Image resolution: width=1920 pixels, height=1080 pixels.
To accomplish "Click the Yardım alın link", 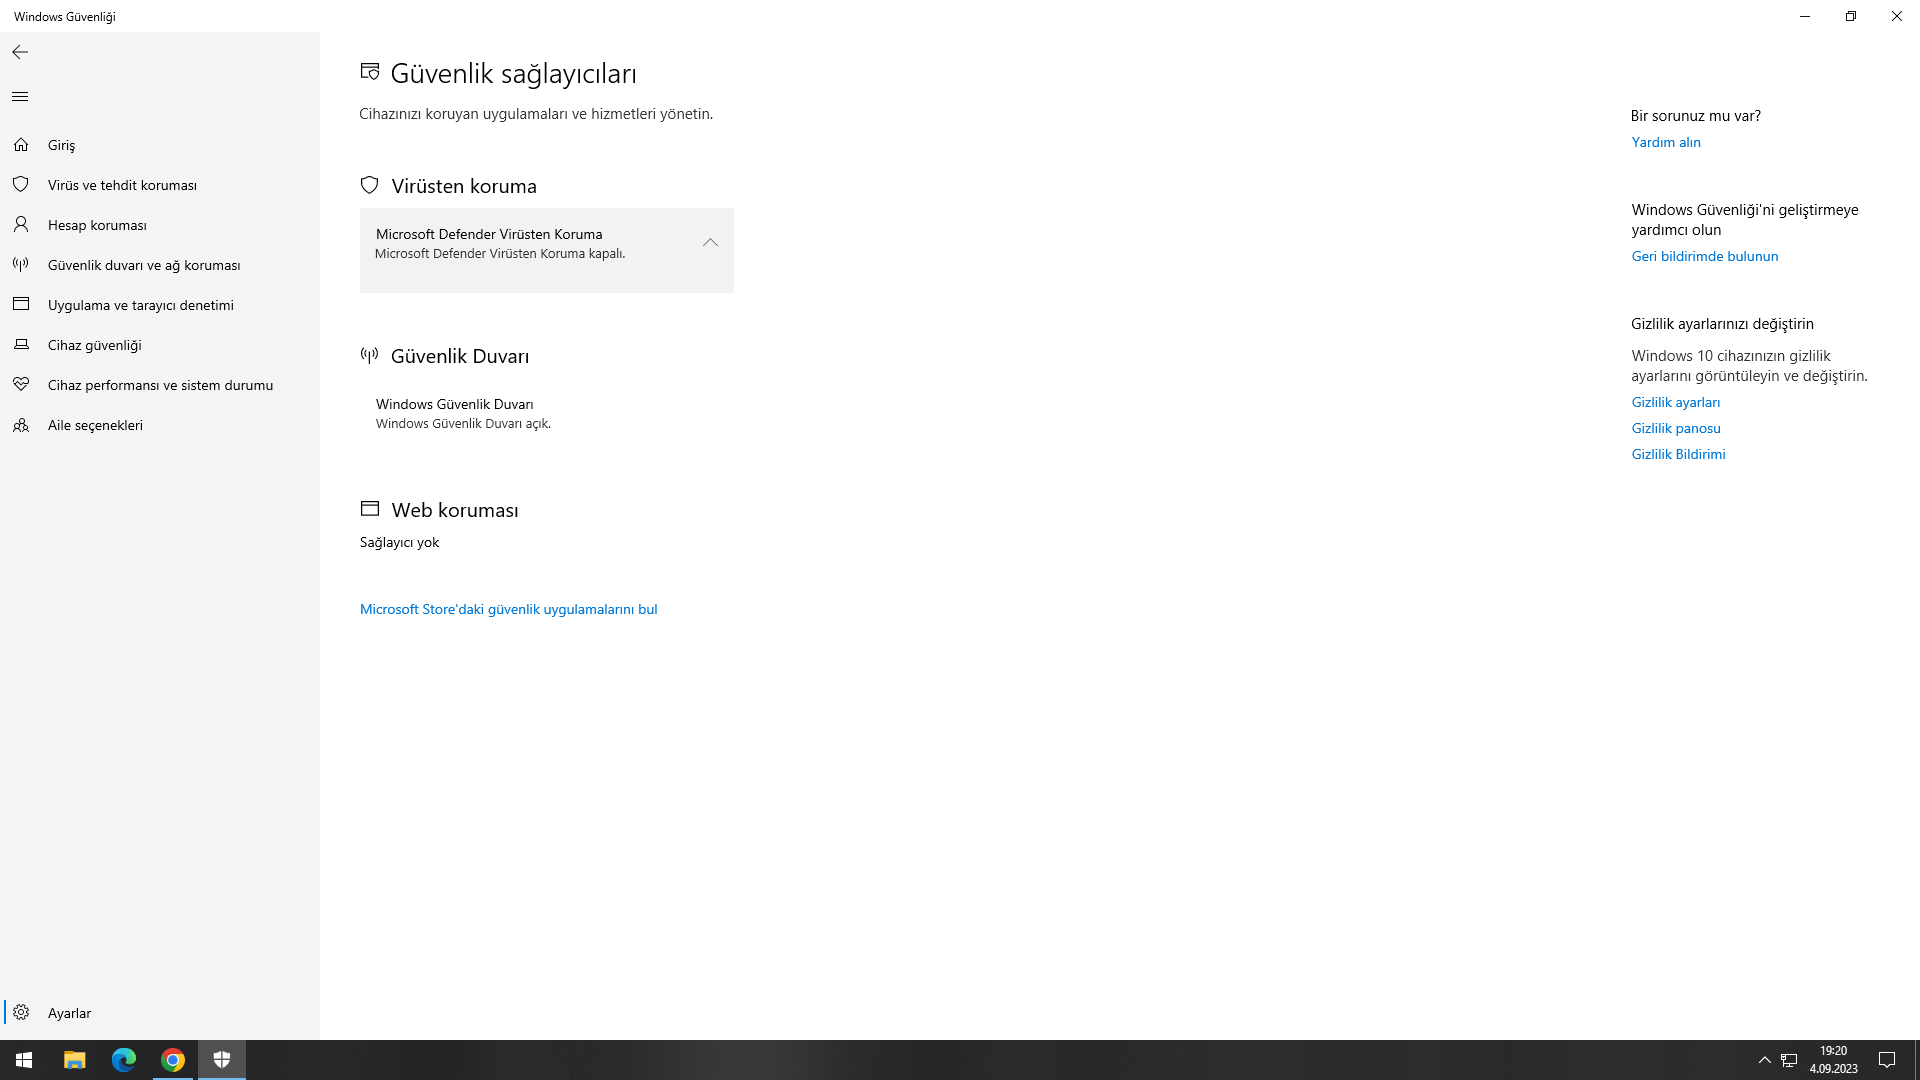I will coord(1666,142).
